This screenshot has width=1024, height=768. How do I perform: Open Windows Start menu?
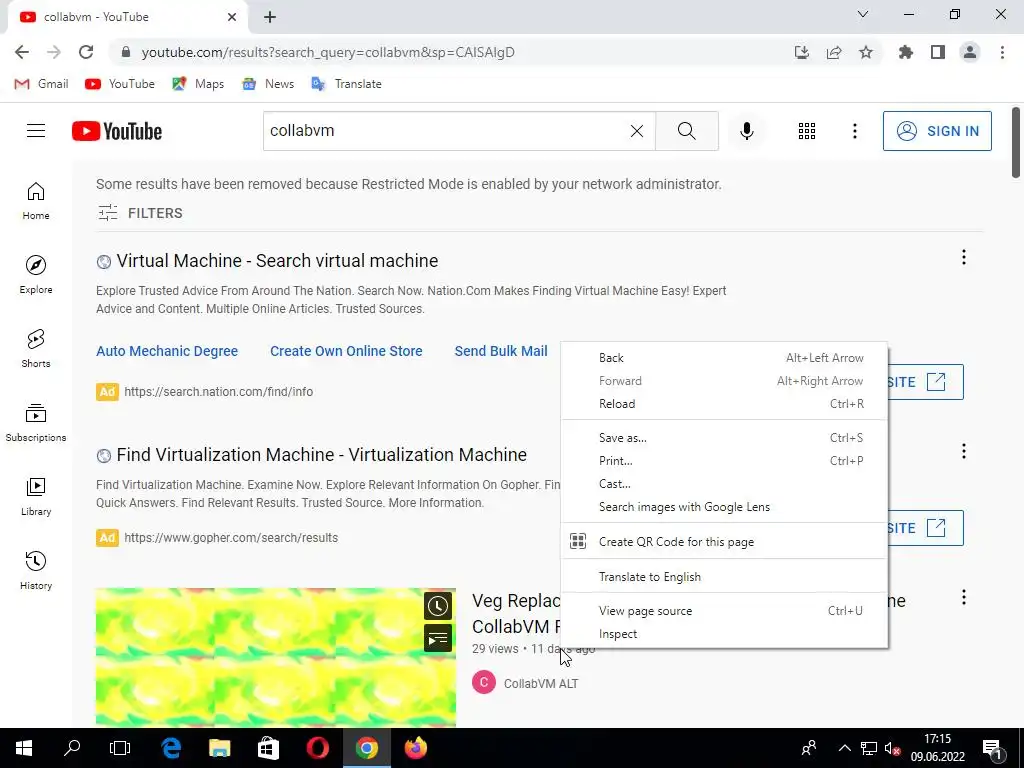coord(24,748)
